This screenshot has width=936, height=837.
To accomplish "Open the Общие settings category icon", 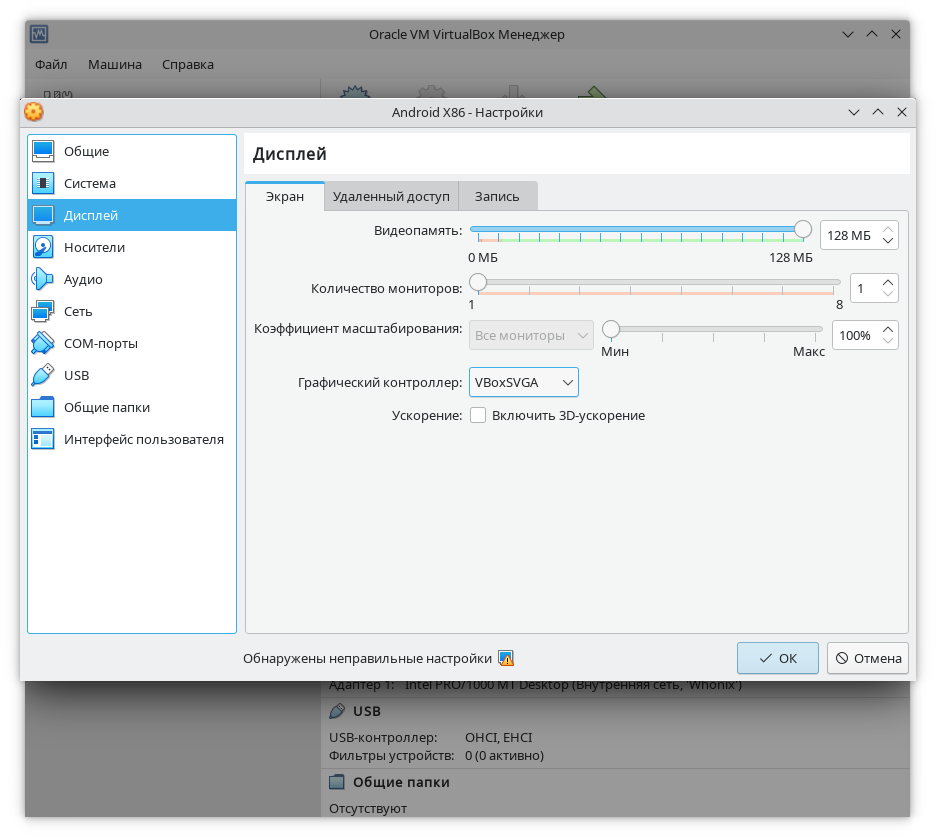I will click(43, 152).
